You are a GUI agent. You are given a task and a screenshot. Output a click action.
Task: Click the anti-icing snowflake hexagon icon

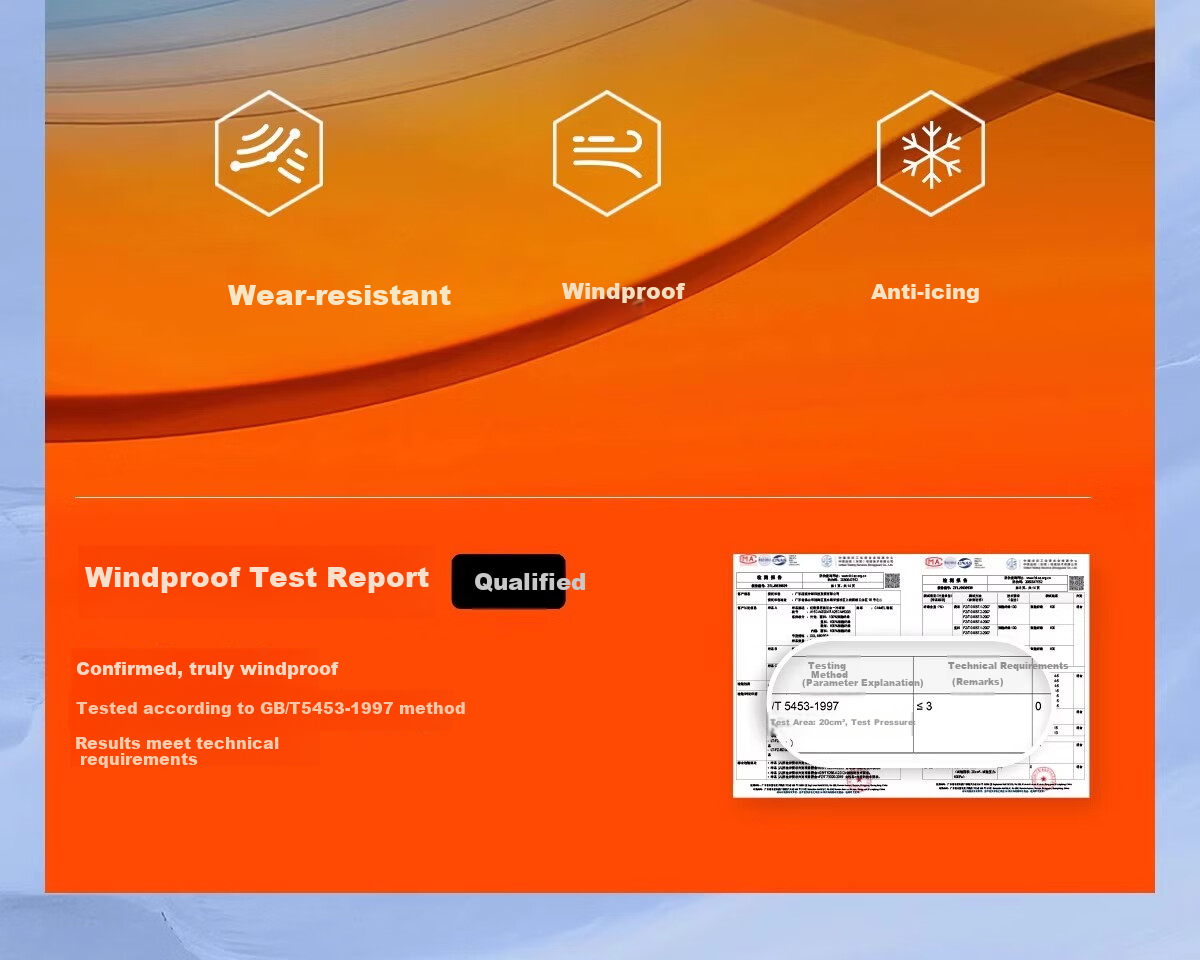click(931, 153)
